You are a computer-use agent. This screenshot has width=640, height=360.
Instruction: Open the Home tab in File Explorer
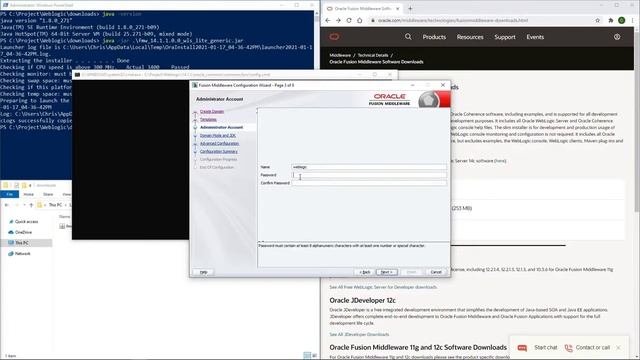pyautogui.click(x=29, y=194)
